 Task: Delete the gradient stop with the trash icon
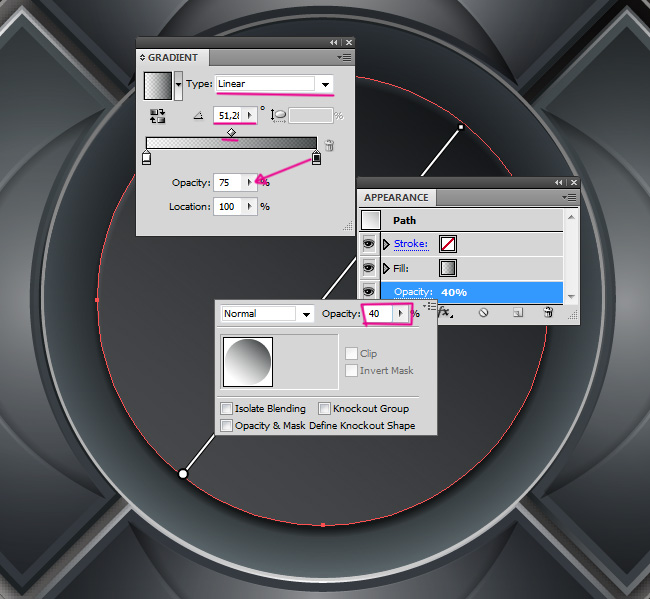point(329,146)
